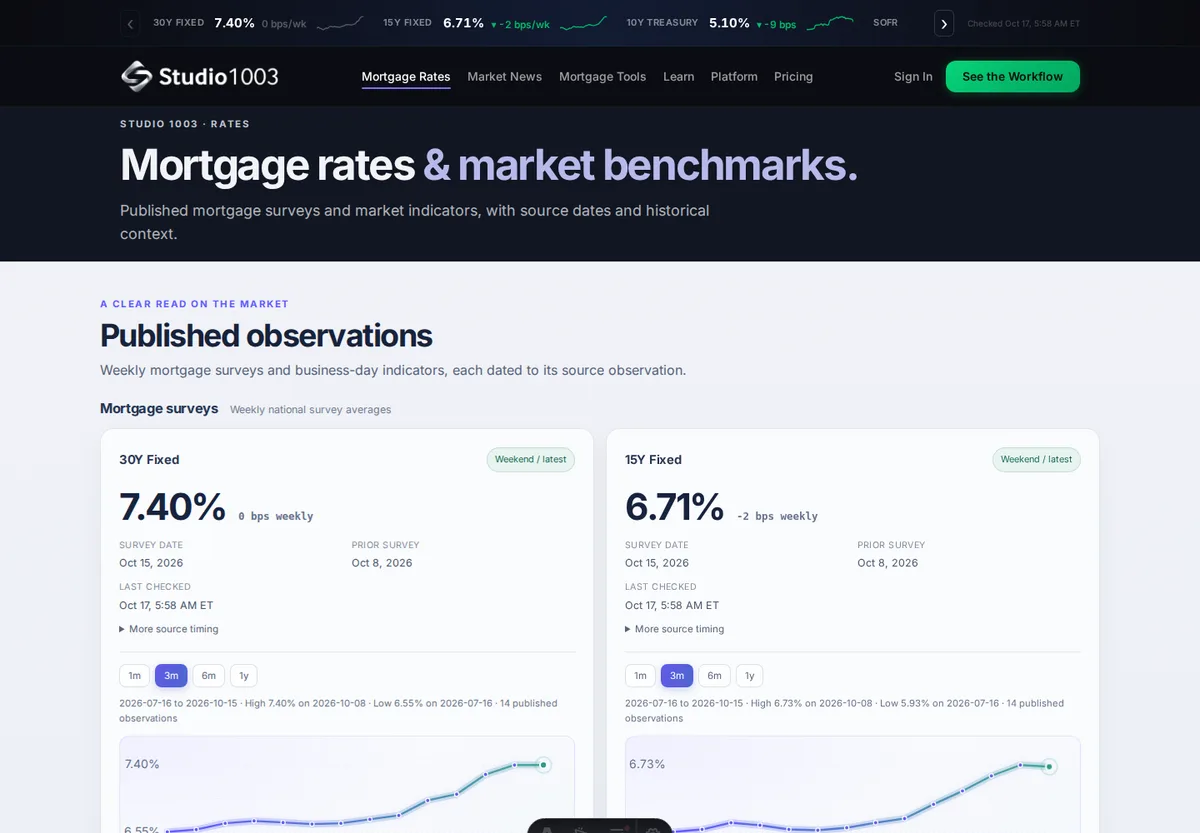Click 7.40% axis label on 30Y chart

(x=142, y=764)
